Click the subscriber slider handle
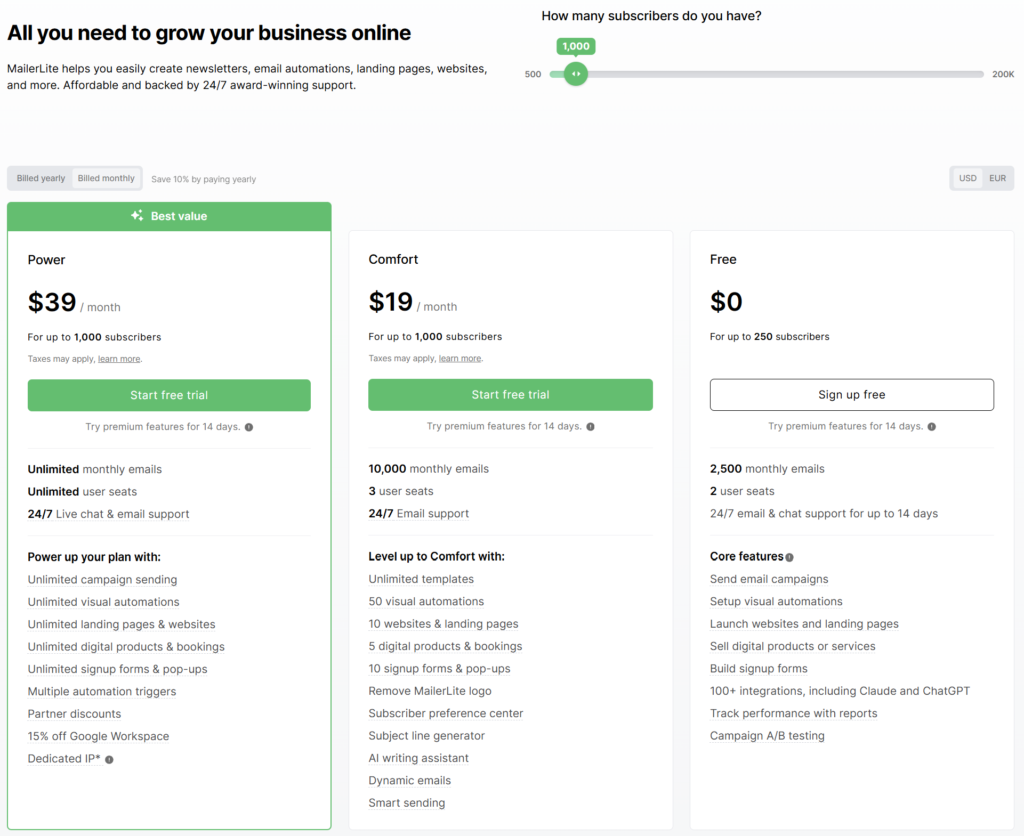Viewport: 1024px width, 836px height. tap(576, 74)
